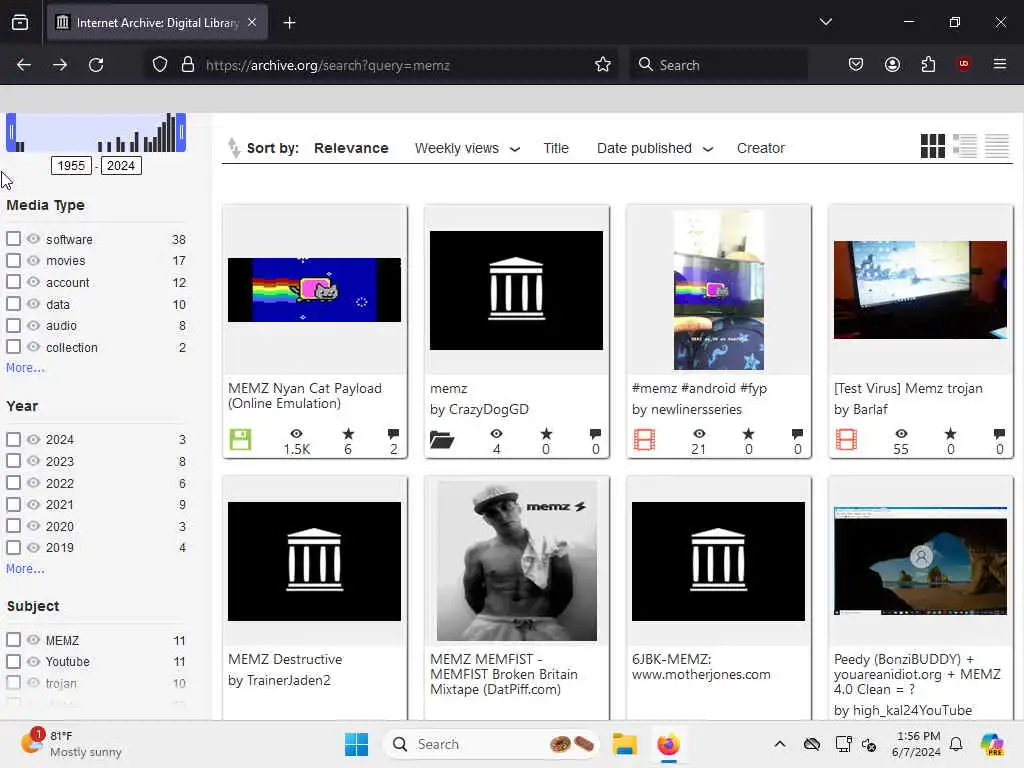Open [Test Virus] Memz trojan title

point(908,388)
